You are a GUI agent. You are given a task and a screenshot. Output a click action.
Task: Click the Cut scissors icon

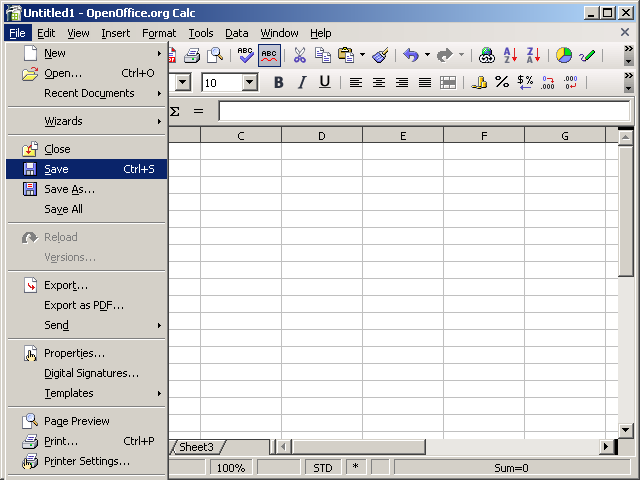(300, 55)
